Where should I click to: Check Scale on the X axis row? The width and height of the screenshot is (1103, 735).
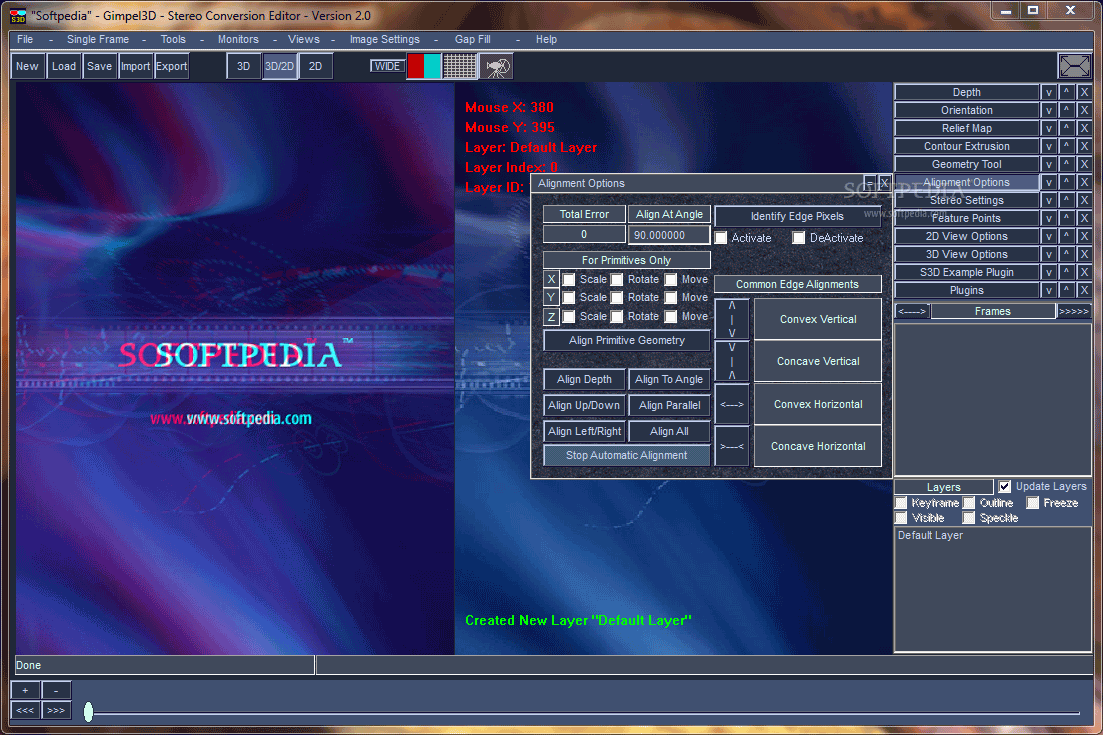pos(569,279)
